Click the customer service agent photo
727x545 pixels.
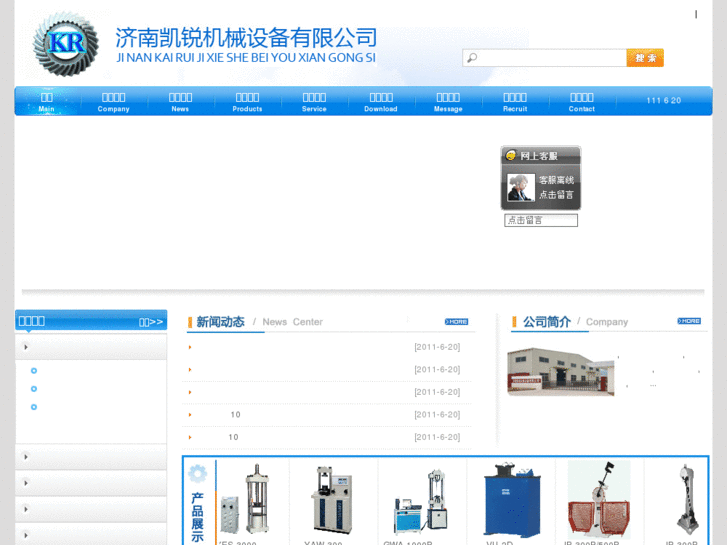pos(521,187)
